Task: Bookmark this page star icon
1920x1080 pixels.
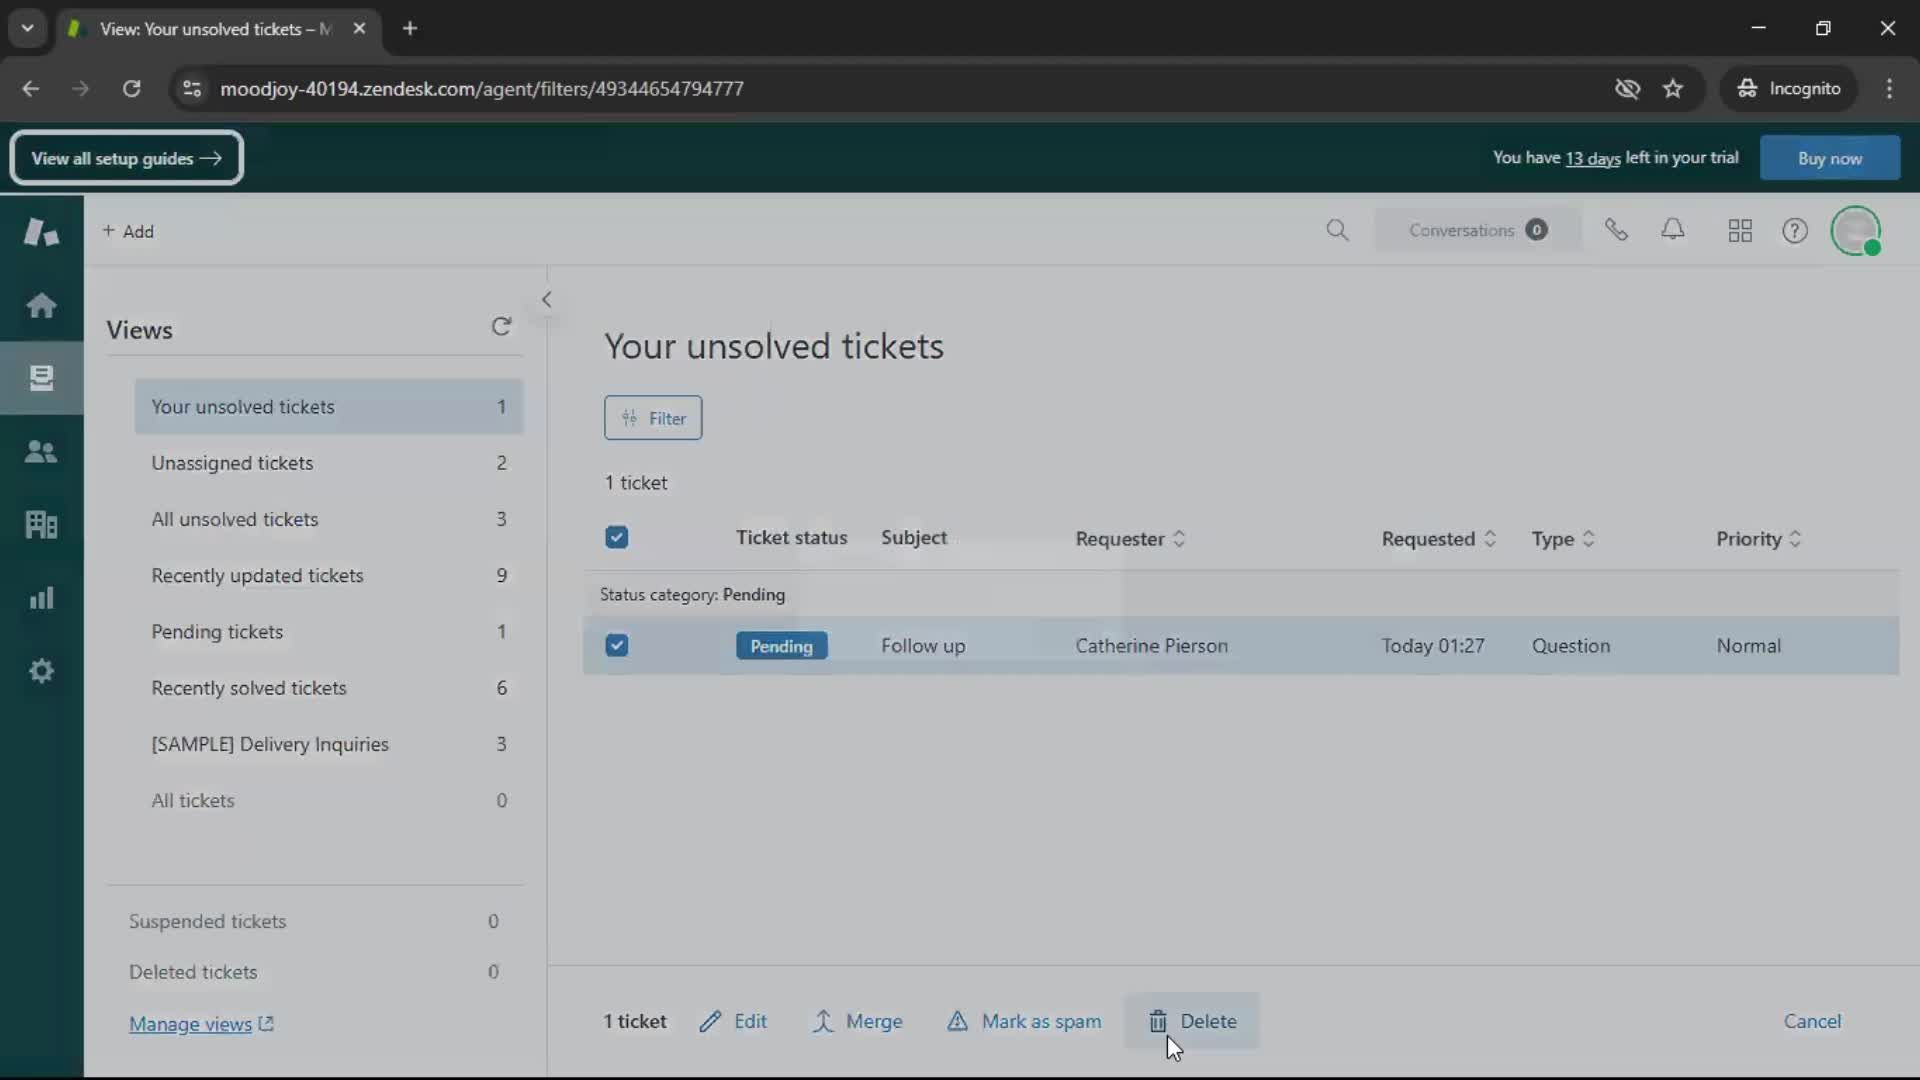Action: tap(1673, 88)
